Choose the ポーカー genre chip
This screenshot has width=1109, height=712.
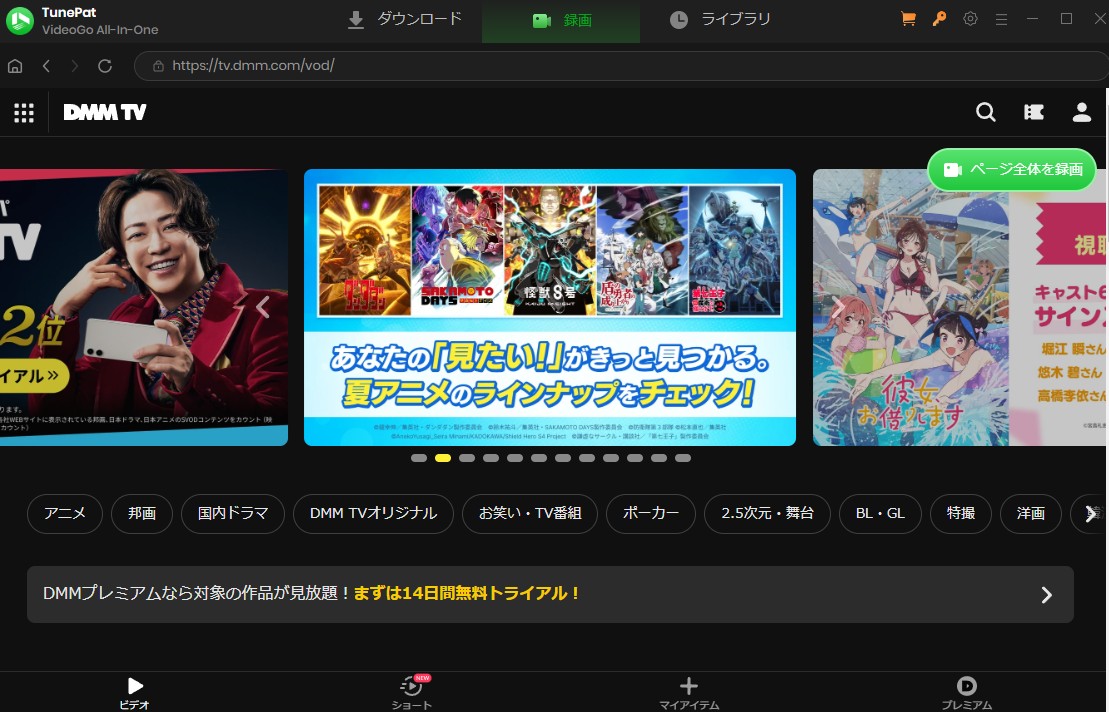[651, 513]
